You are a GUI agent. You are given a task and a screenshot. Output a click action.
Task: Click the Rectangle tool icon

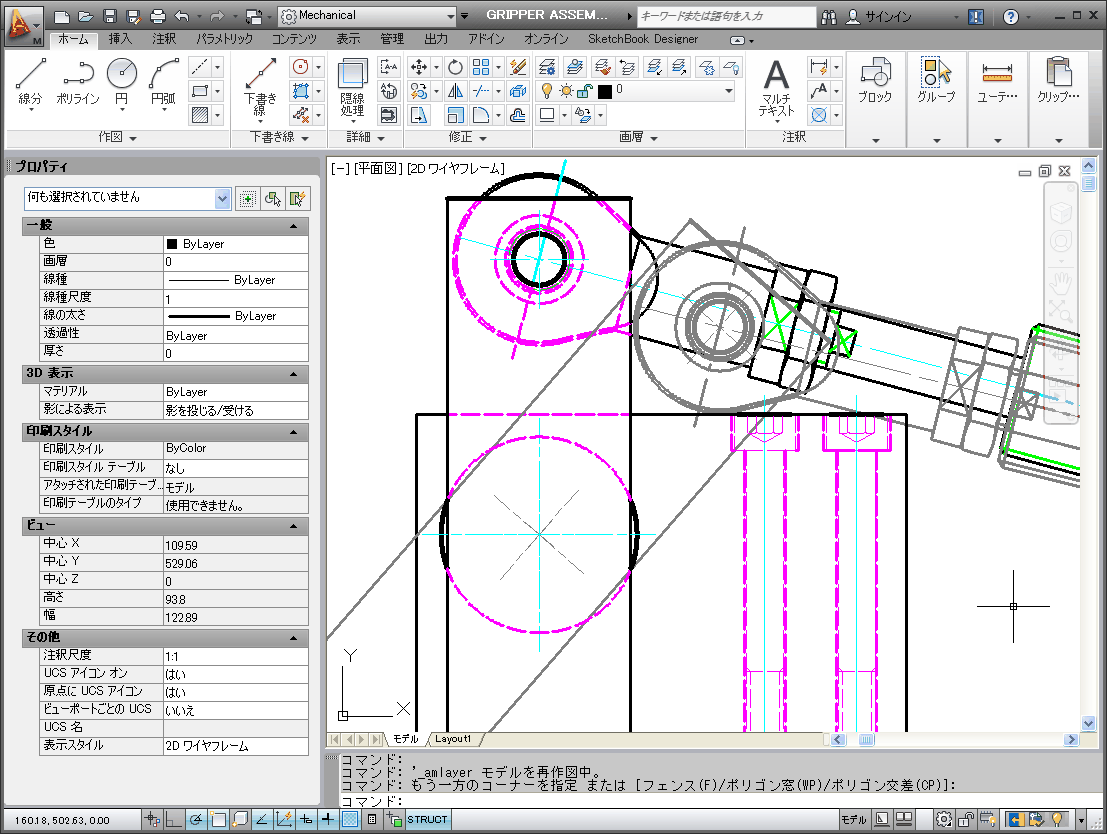click(201, 90)
